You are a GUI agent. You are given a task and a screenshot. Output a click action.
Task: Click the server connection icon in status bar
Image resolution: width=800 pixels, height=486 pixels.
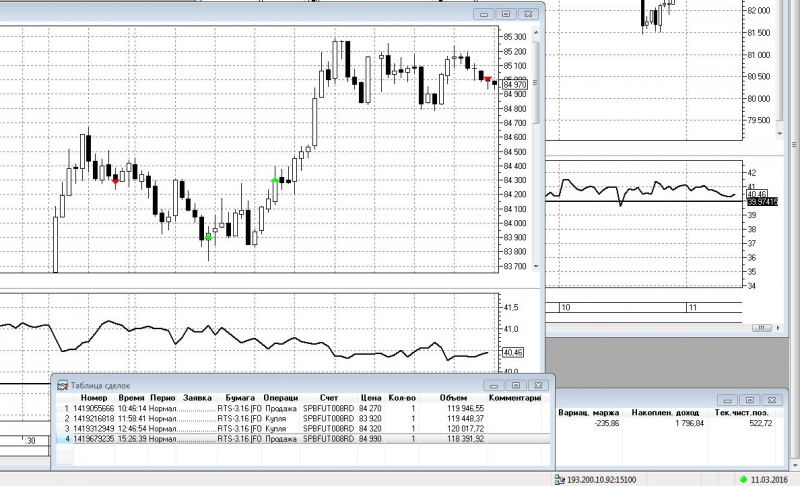(x=559, y=479)
